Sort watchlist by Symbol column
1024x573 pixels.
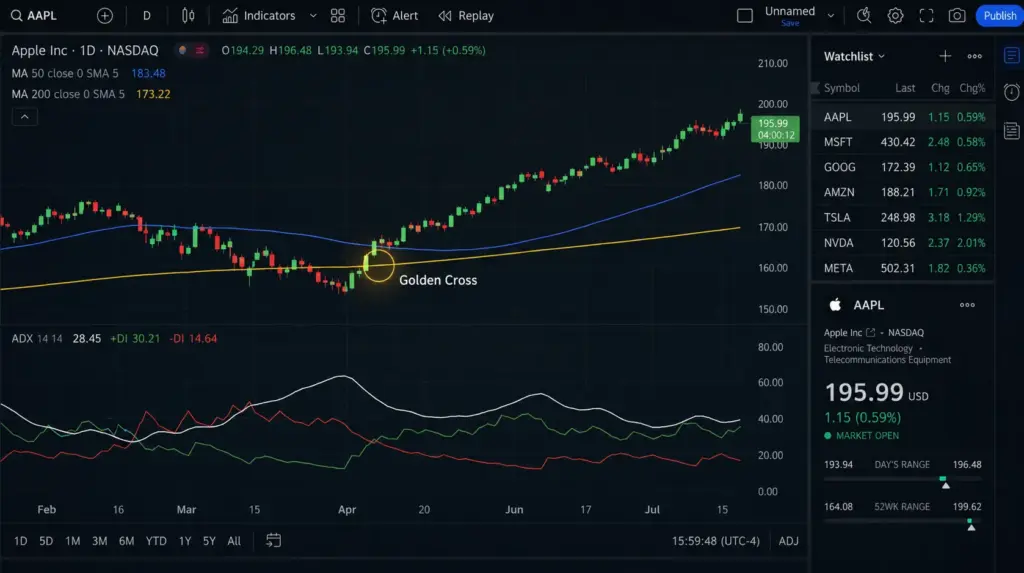(x=841, y=88)
